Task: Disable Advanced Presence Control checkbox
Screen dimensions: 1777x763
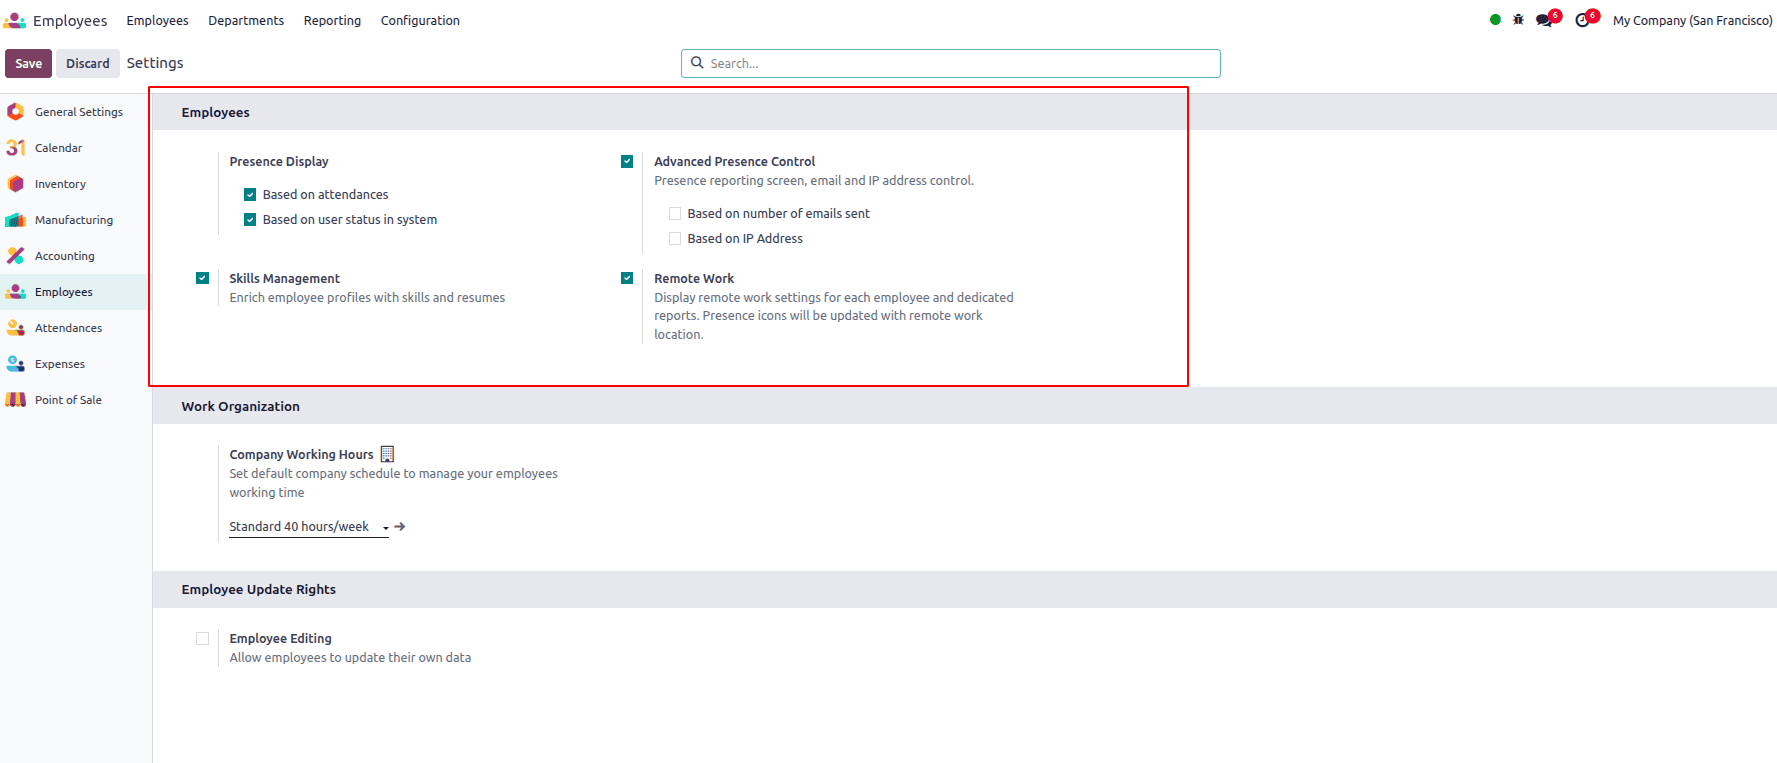Action: pos(627,161)
